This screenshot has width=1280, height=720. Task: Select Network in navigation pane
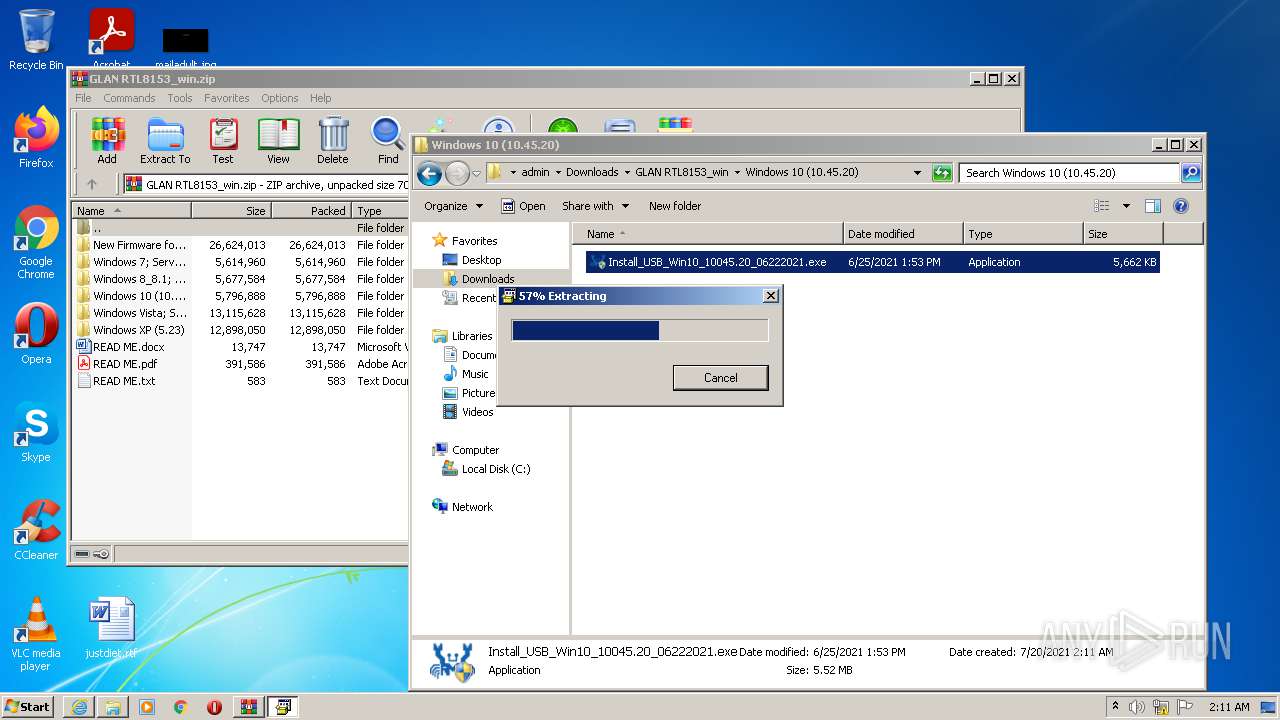472,507
